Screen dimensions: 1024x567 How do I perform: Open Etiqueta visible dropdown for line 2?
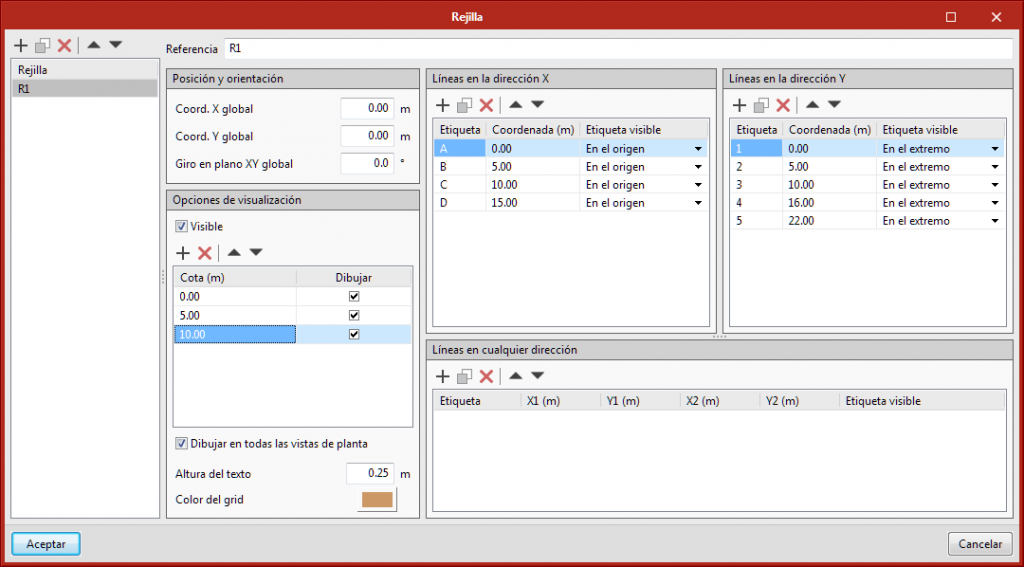pyautogui.click(x=995, y=167)
